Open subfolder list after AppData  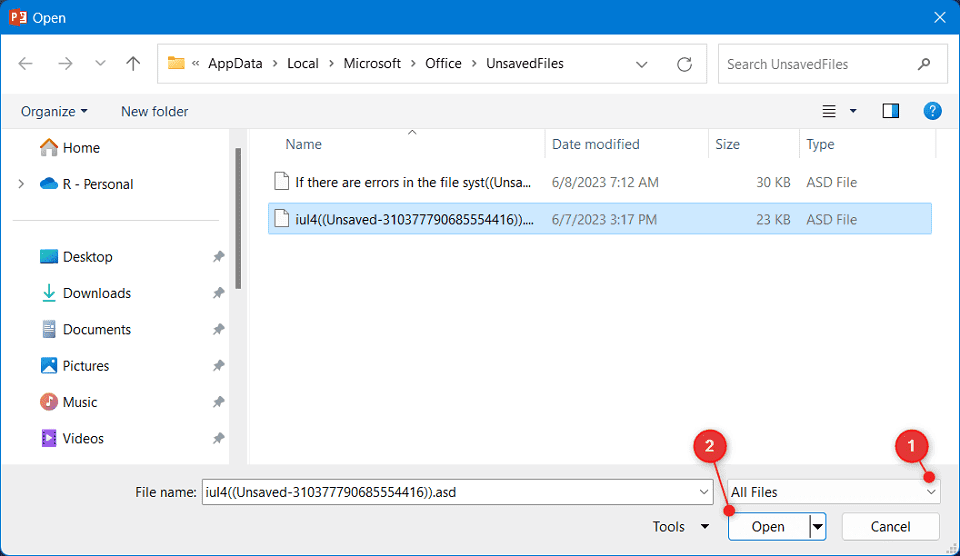pyautogui.click(x=275, y=64)
